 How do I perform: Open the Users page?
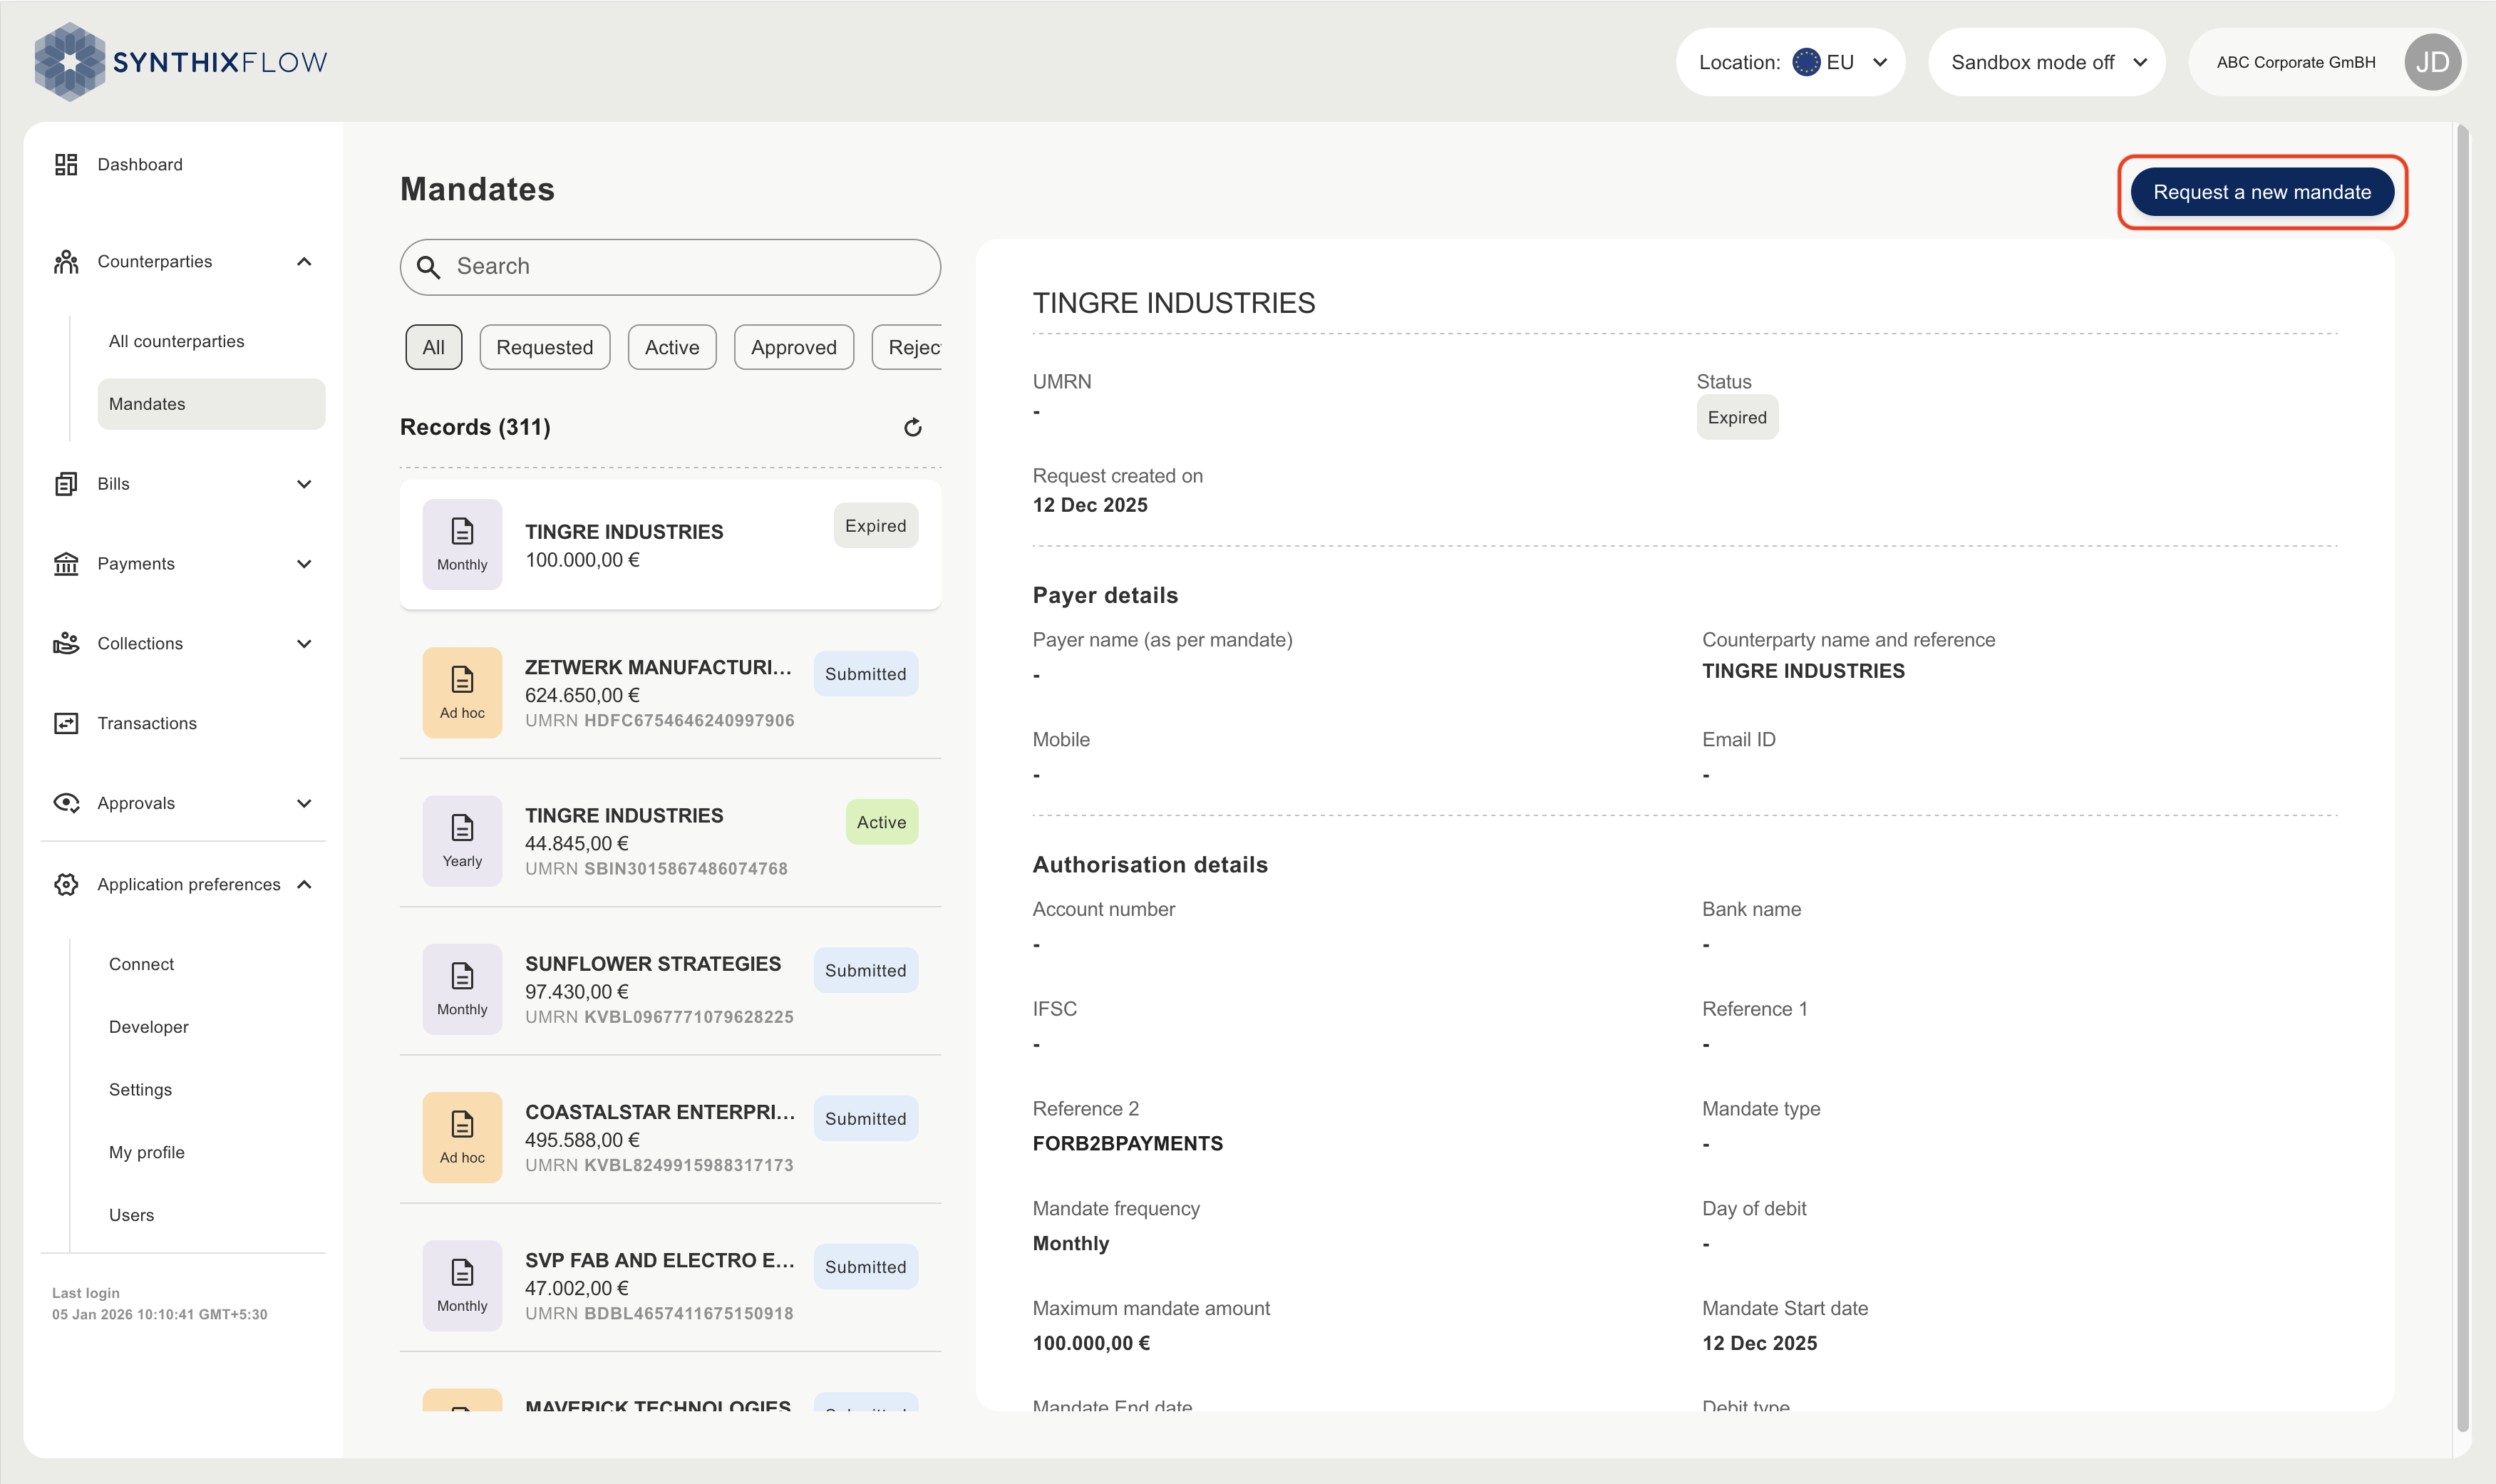[x=132, y=1215]
